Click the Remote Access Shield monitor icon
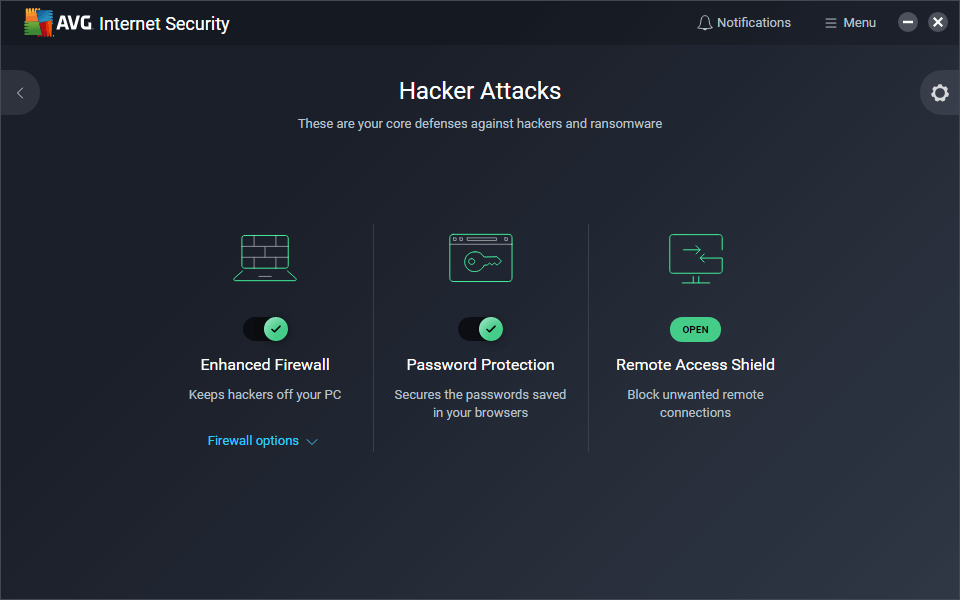960x600 pixels. tap(695, 258)
